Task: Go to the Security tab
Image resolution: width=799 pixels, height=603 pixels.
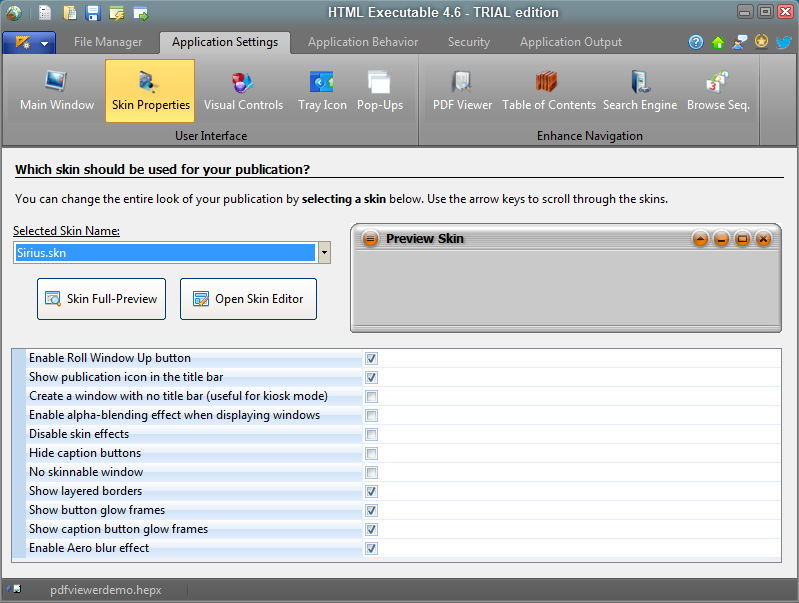Action: (469, 42)
